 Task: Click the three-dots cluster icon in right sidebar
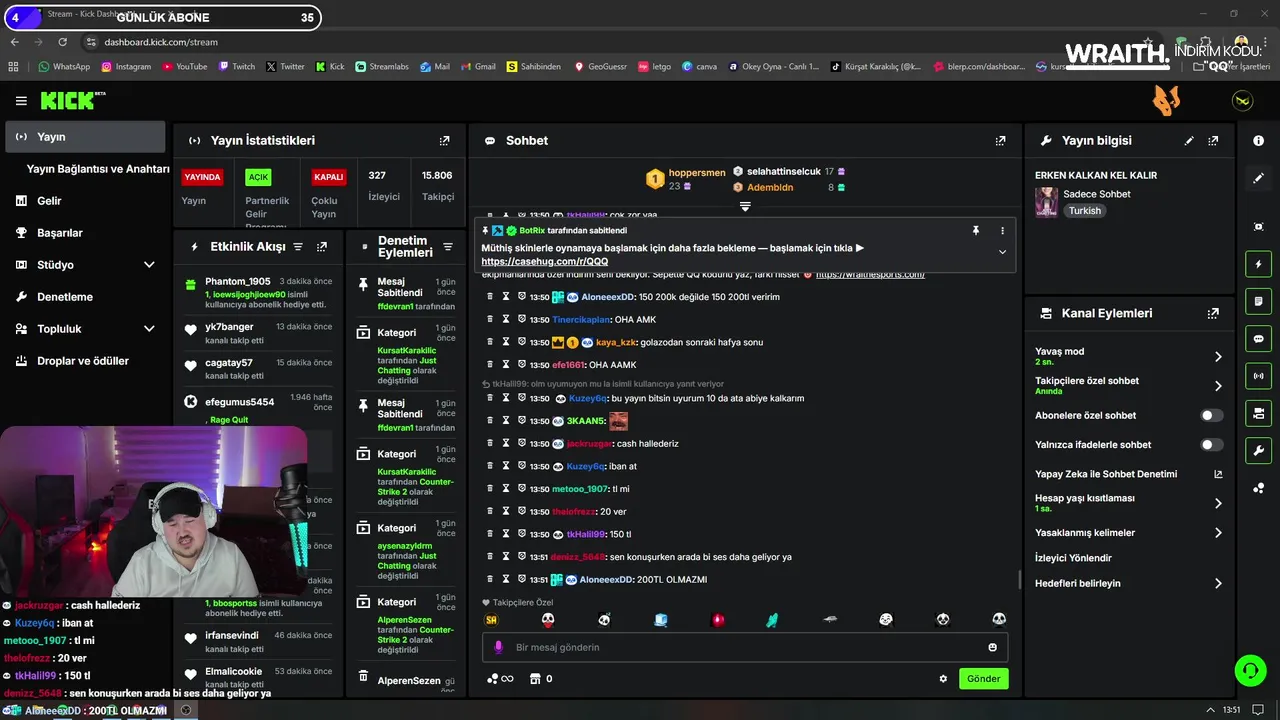click(x=1258, y=488)
